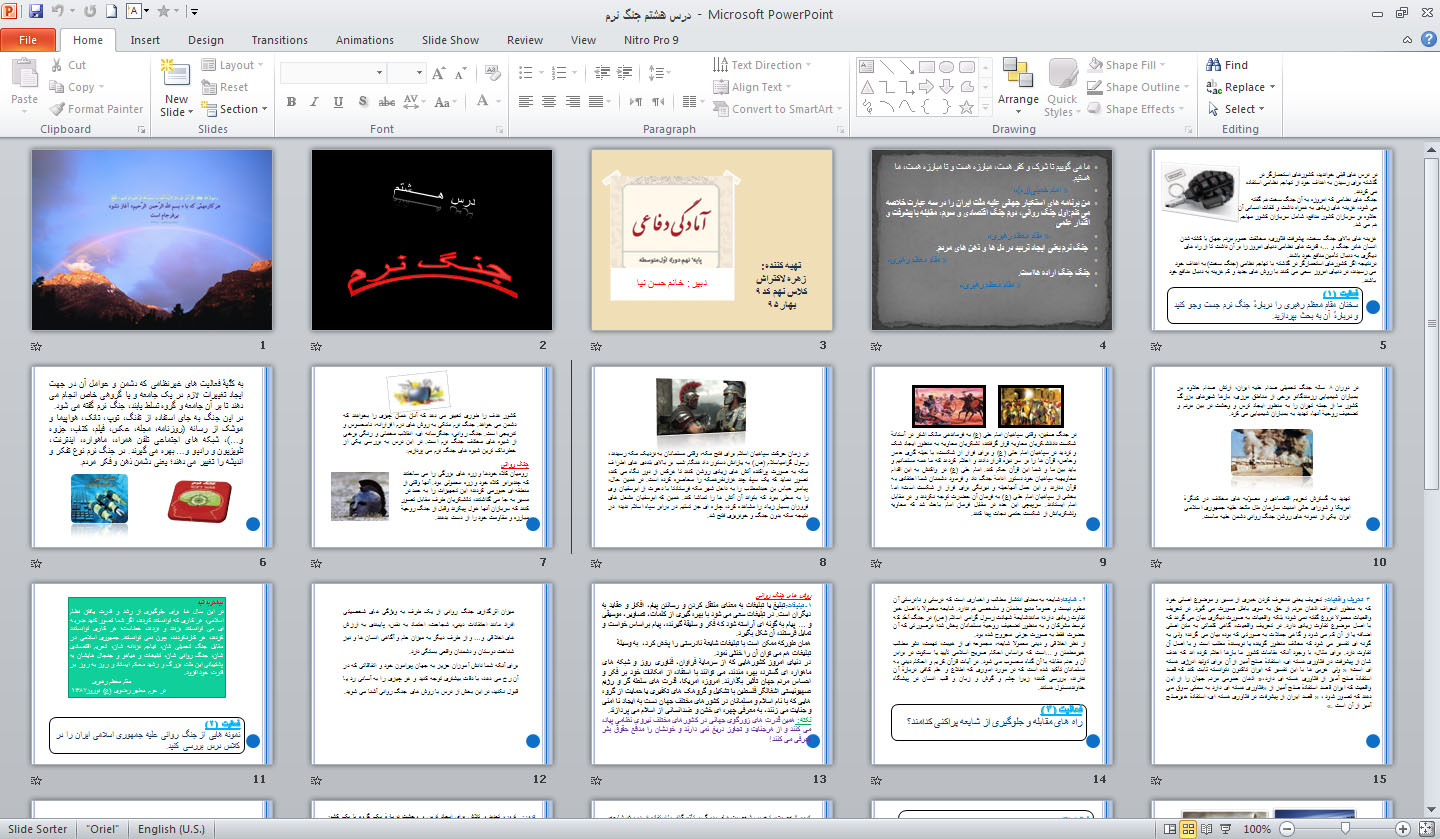The image size is (1440, 839).
Task: Toggle the Slide Sorter view button
Action: (x=1189, y=829)
